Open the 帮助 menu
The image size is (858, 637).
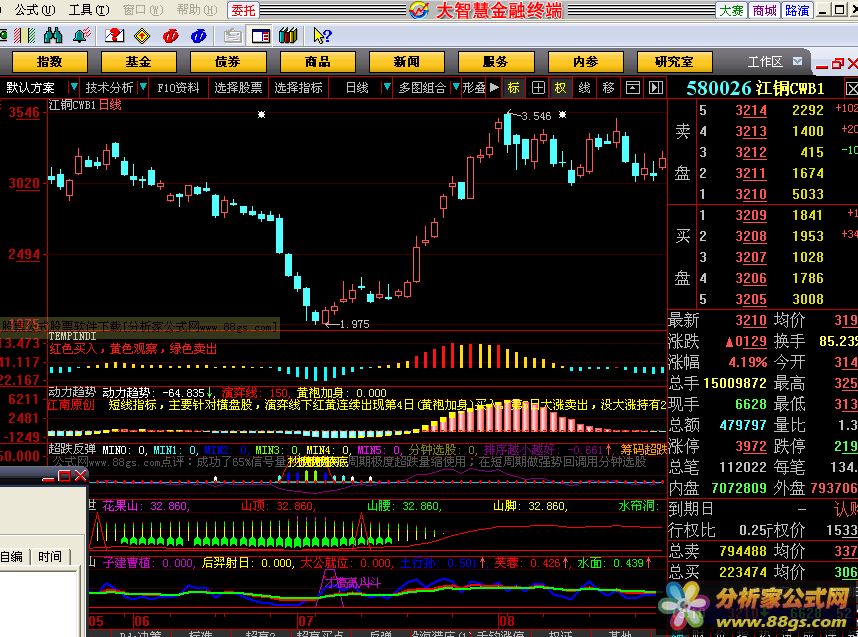click(197, 10)
